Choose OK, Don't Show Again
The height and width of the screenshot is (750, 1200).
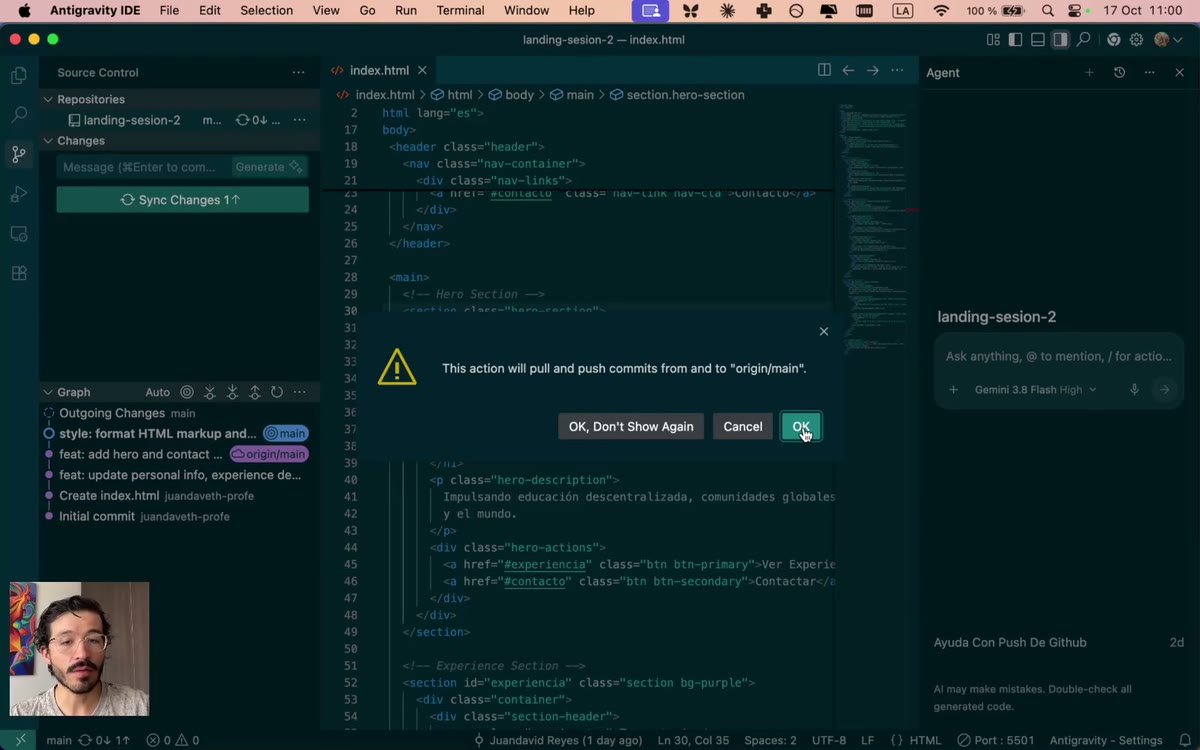click(x=631, y=427)
